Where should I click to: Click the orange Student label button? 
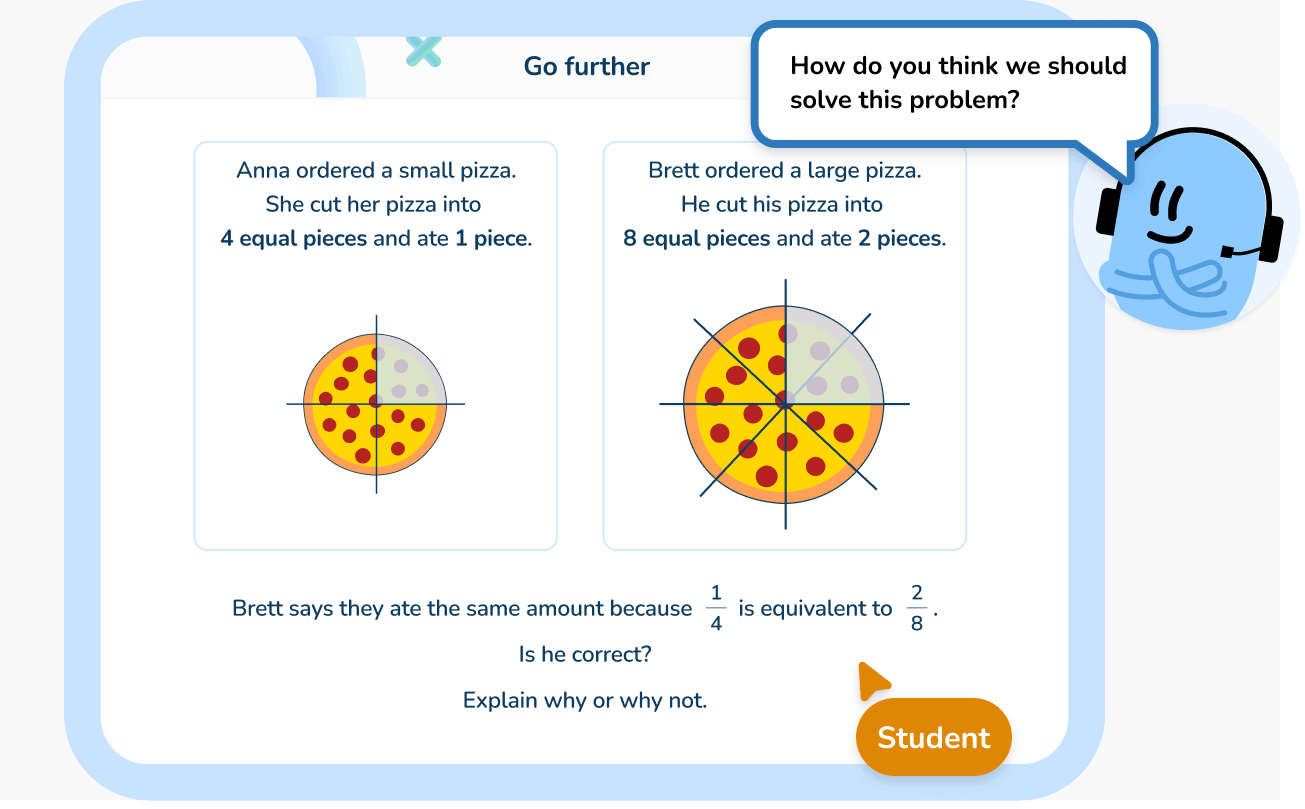pyautogui.click(x=934, y=737)
